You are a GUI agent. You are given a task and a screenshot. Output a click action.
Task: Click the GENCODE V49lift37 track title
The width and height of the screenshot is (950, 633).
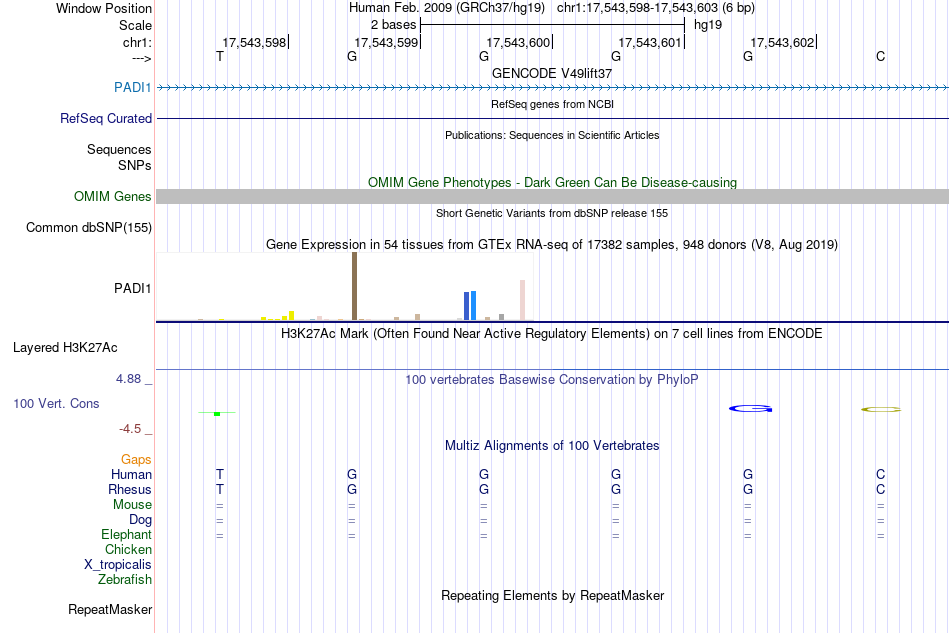click(552, 73)
